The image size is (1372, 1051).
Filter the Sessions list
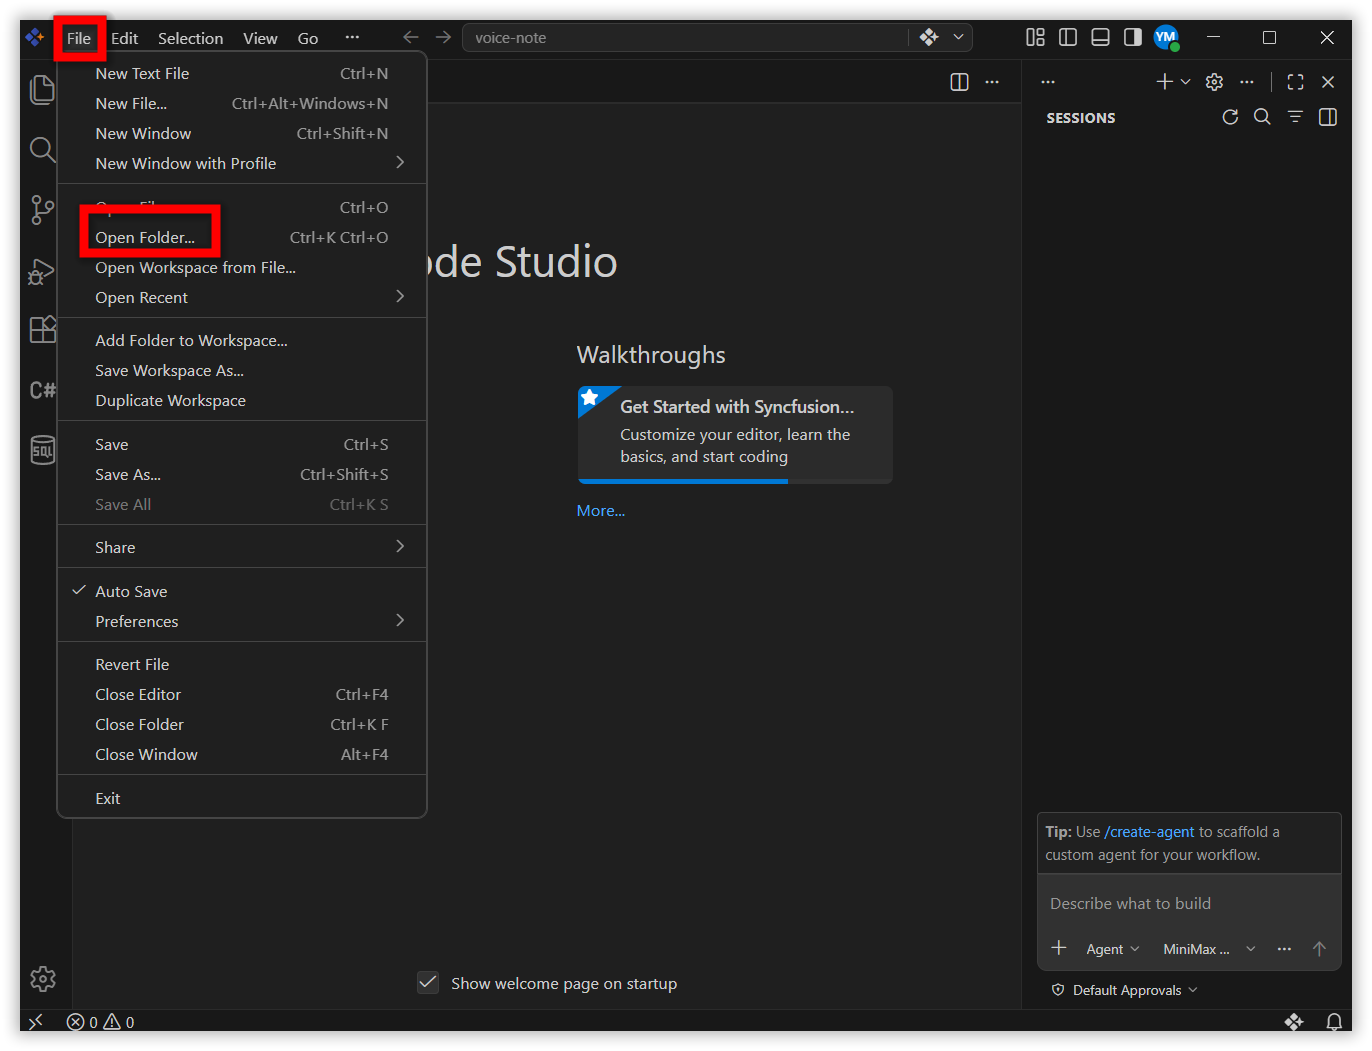coord(1295,117)
